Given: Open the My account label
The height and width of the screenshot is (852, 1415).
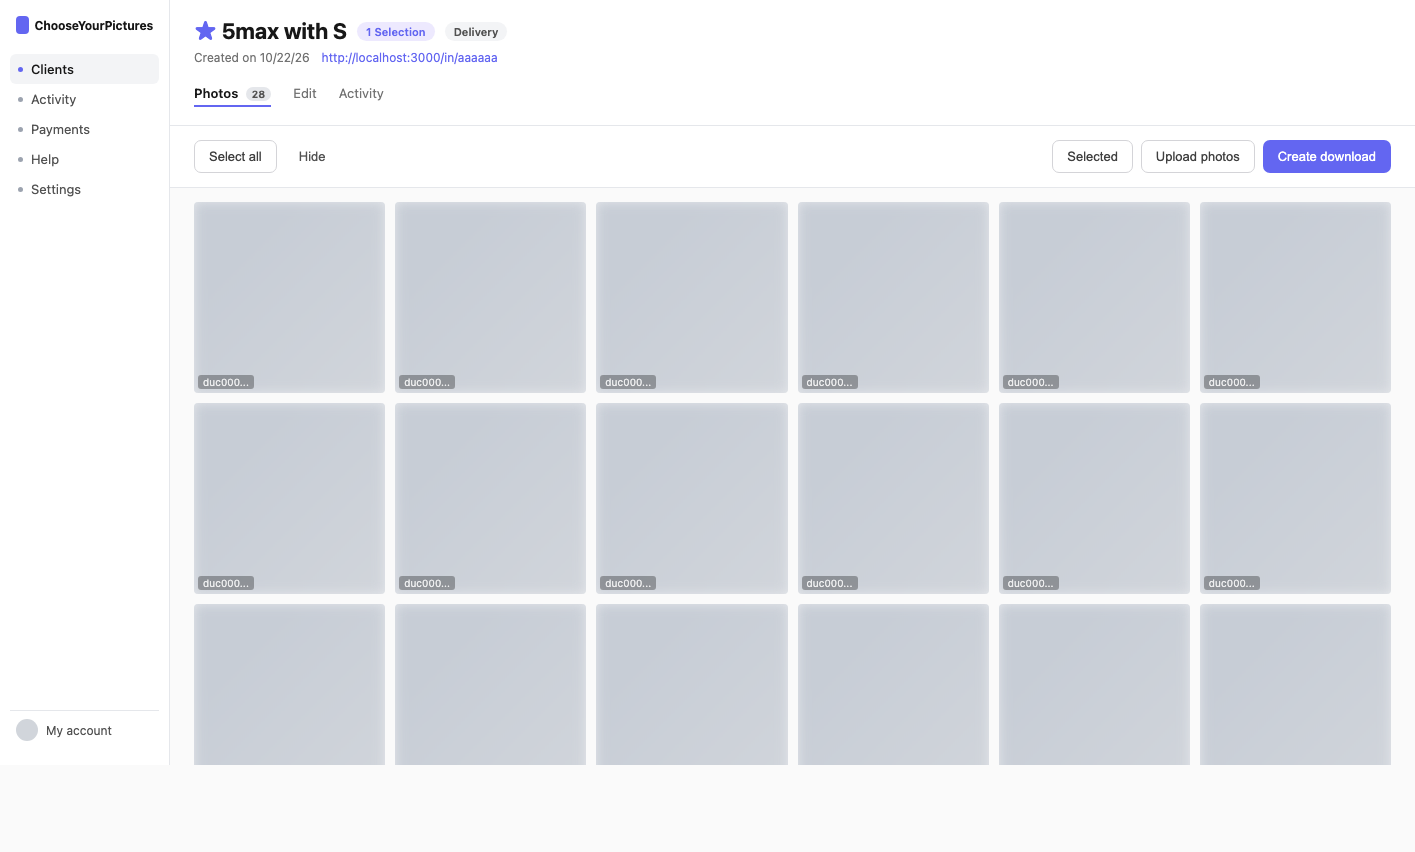Looking at the screenshot, I should point(79,730).
